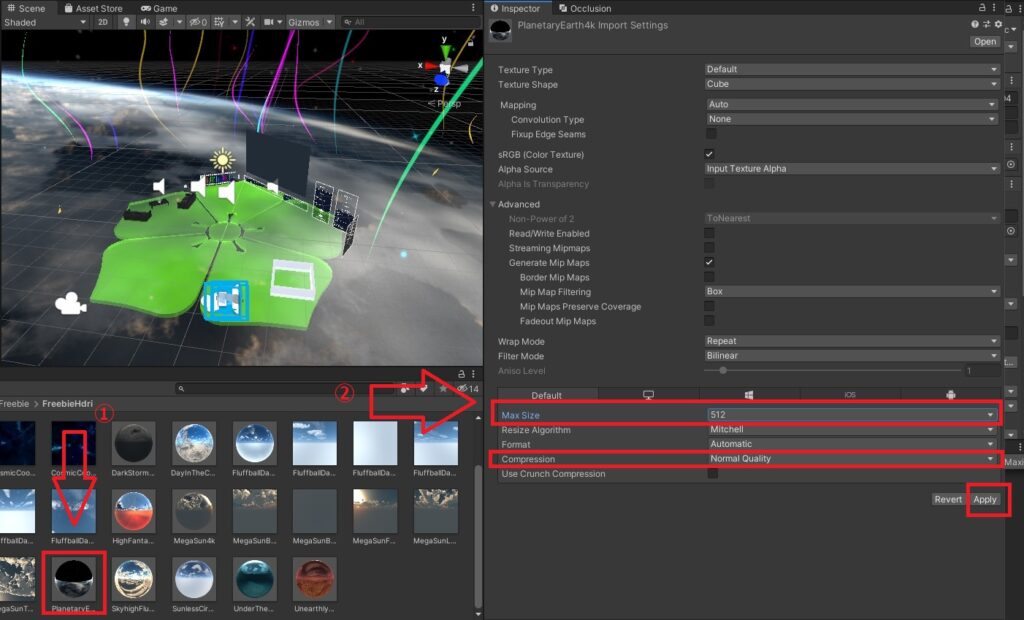Select the PlanetaryE texture thumbnail

click(x=73, y=581)
